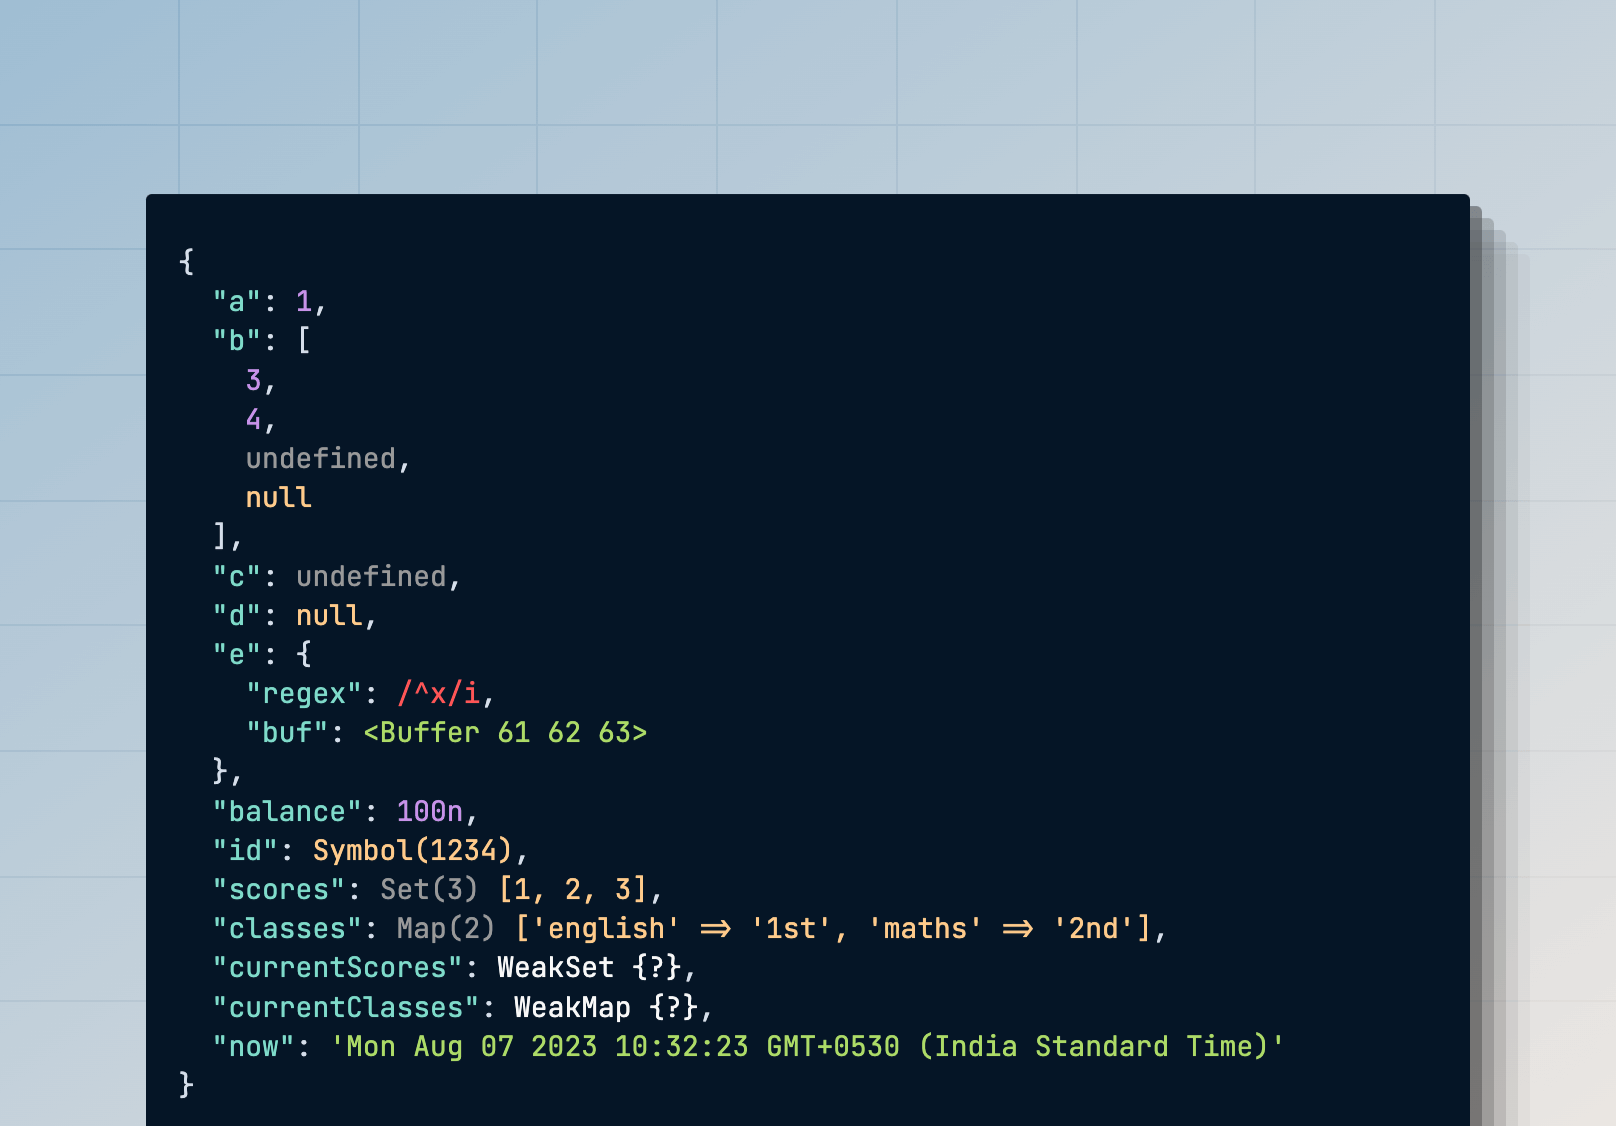
Task: Click the opening square bracket after "b"
Action: pyautogui.click(x=304, y=341)
